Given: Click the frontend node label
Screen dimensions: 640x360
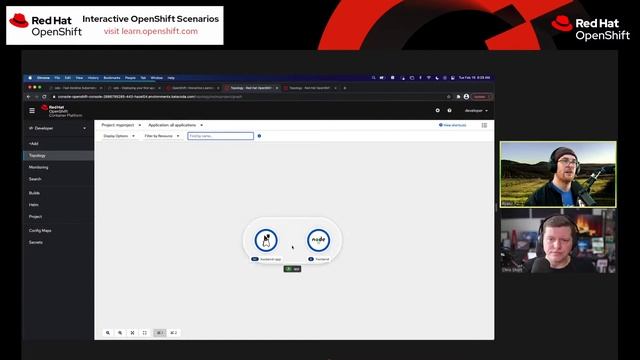Looking at the screenshot, I should tap(319, 259).
